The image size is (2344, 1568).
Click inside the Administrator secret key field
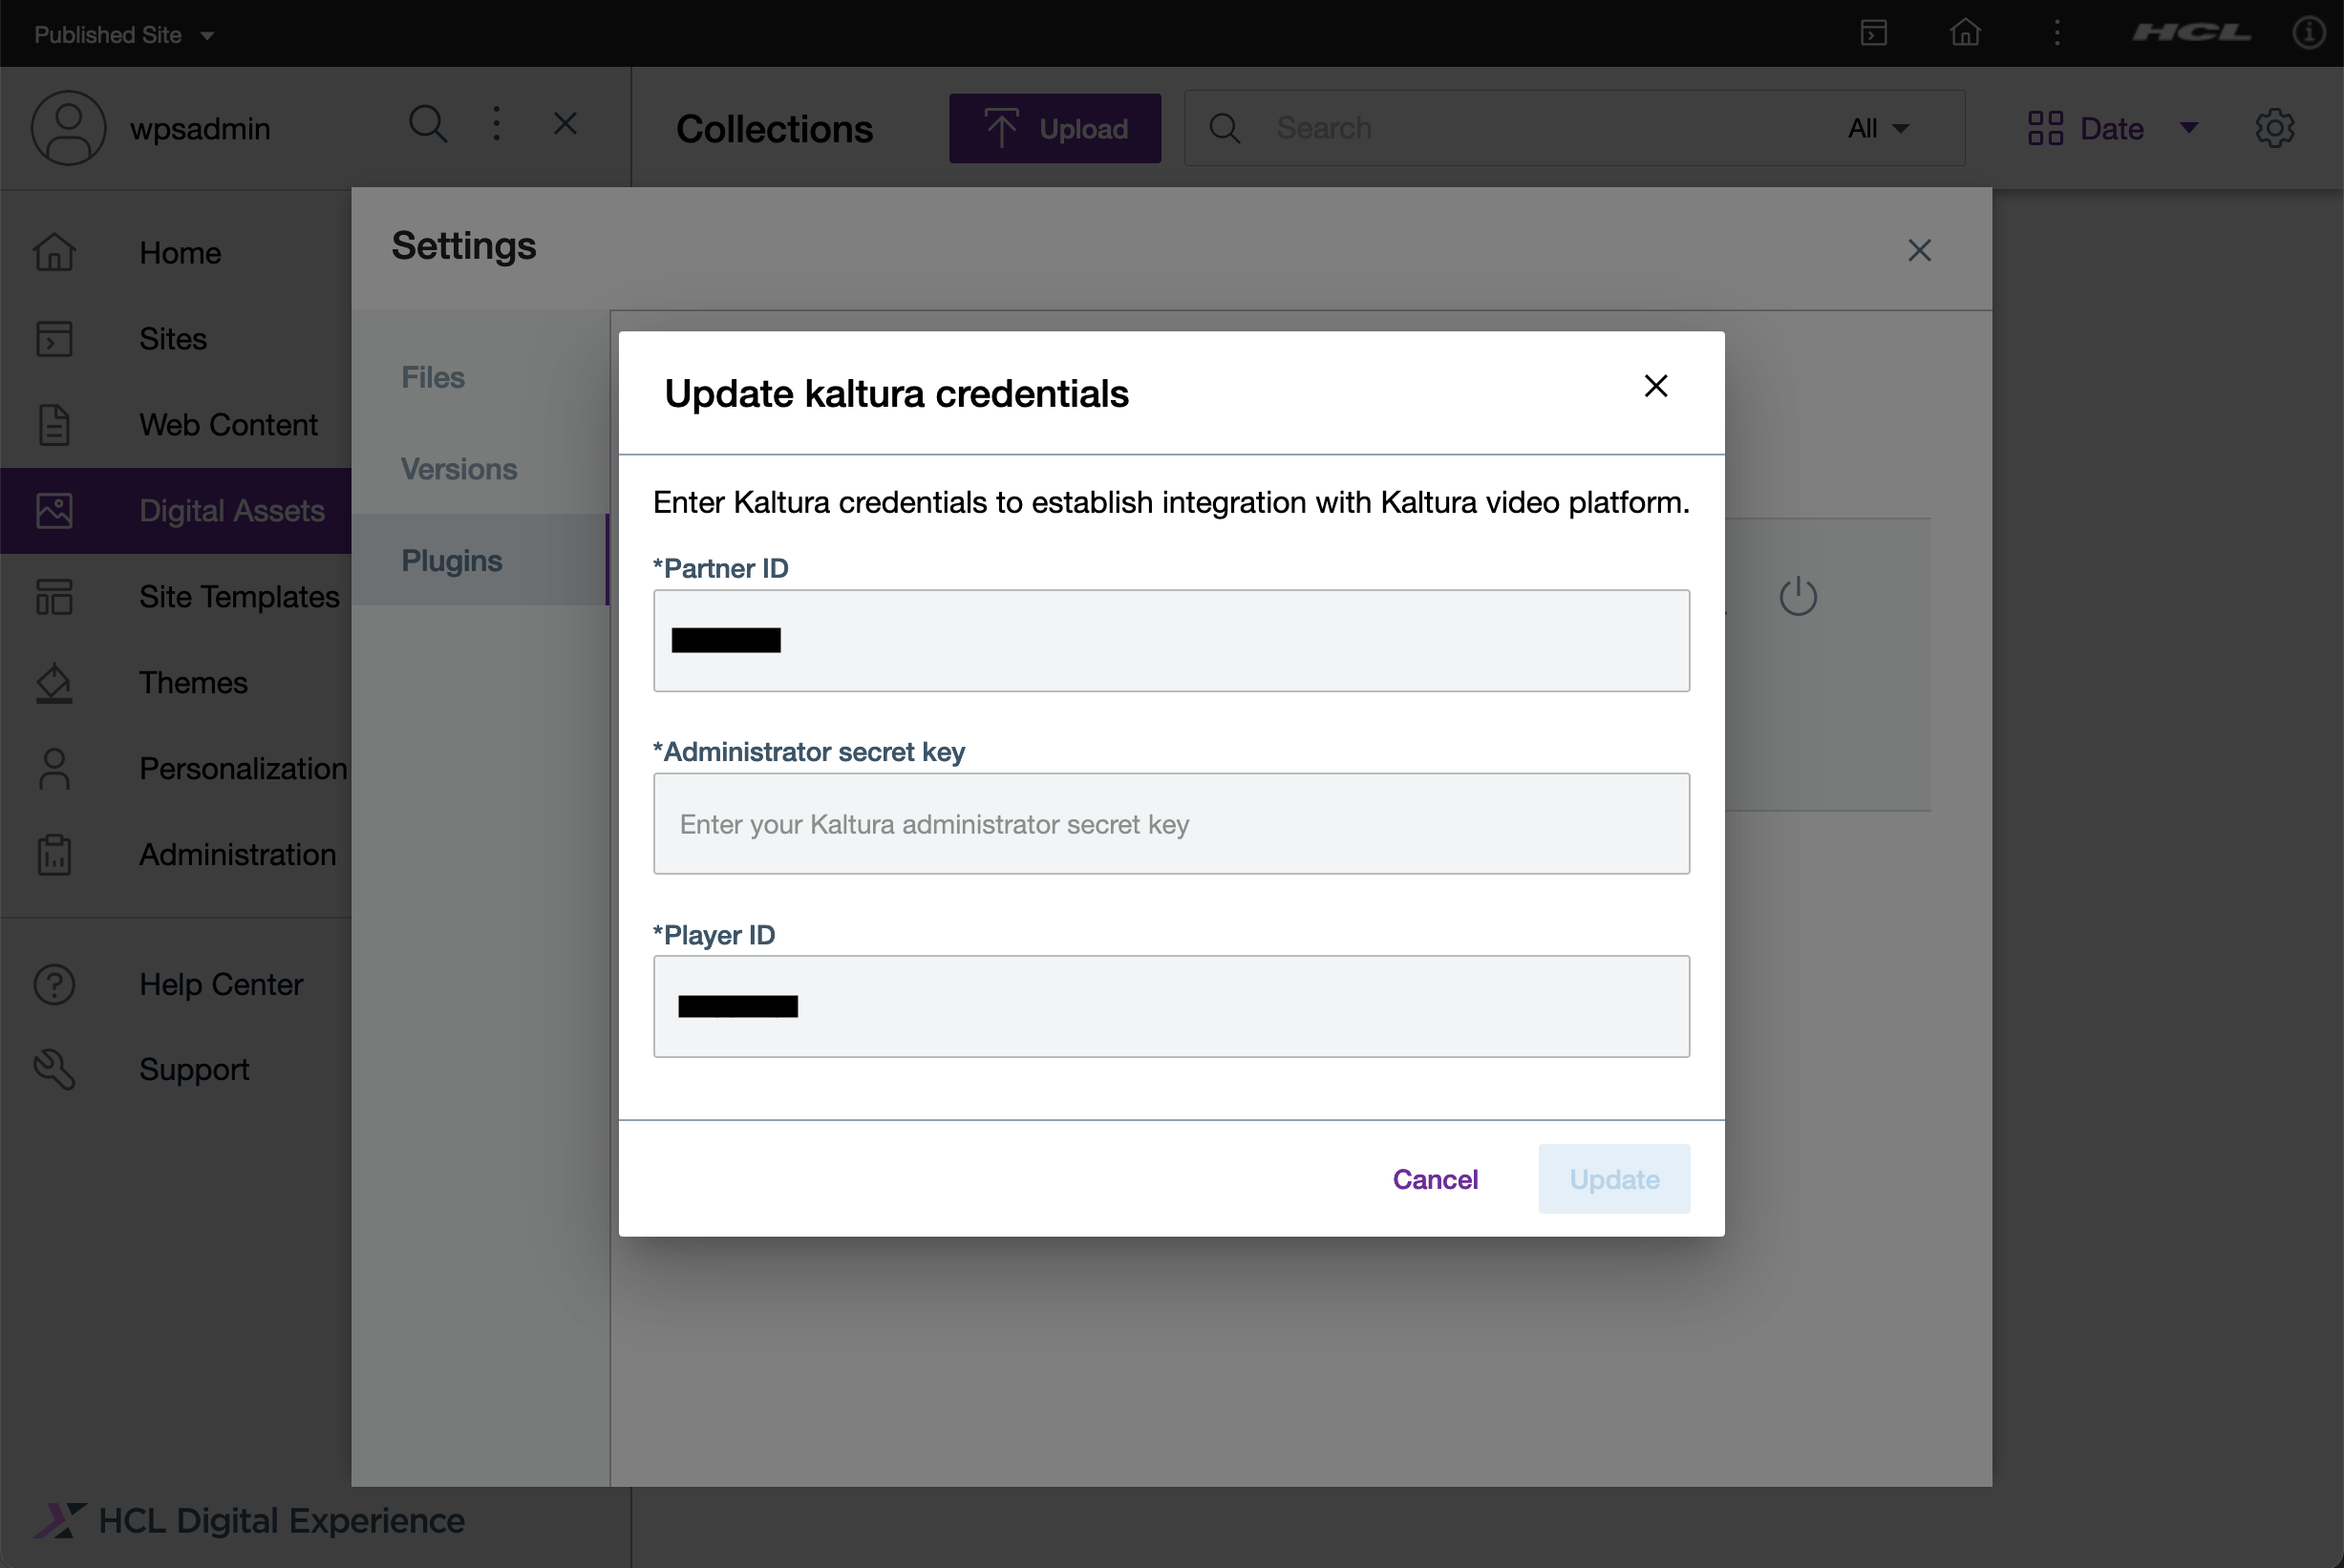point(1171,824)
